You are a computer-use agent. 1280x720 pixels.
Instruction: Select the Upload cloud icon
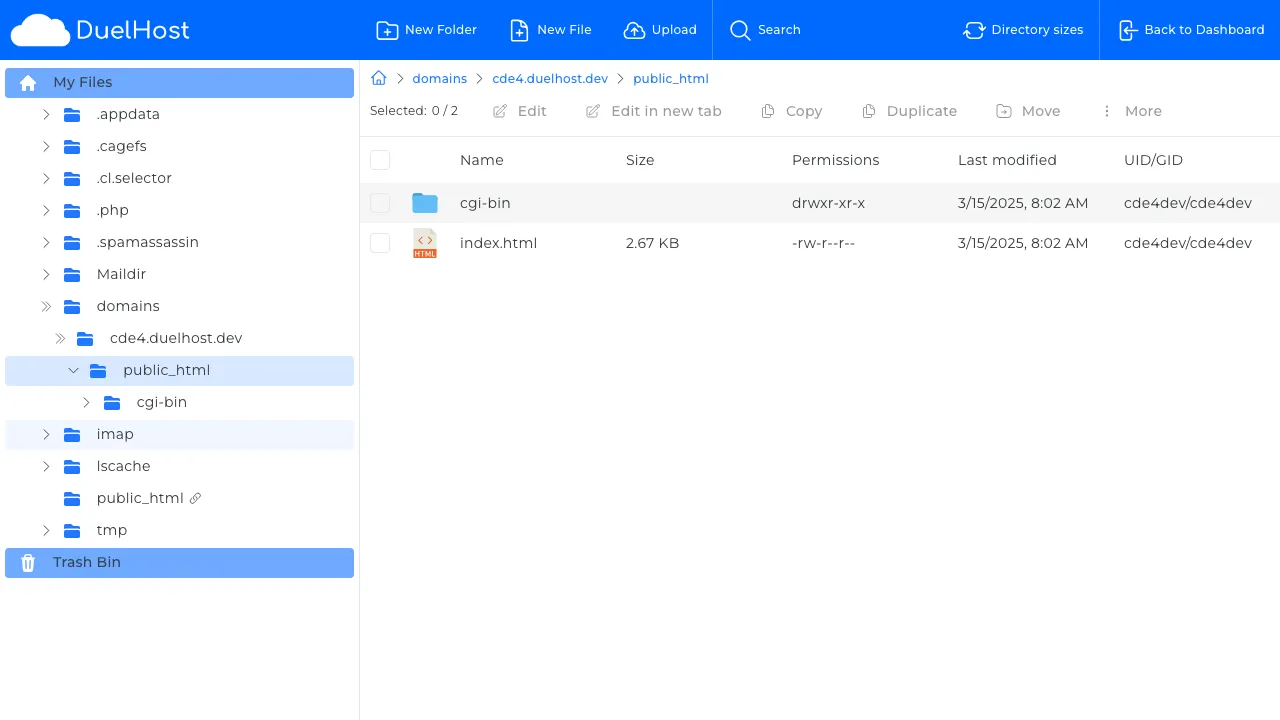(634, 30)
